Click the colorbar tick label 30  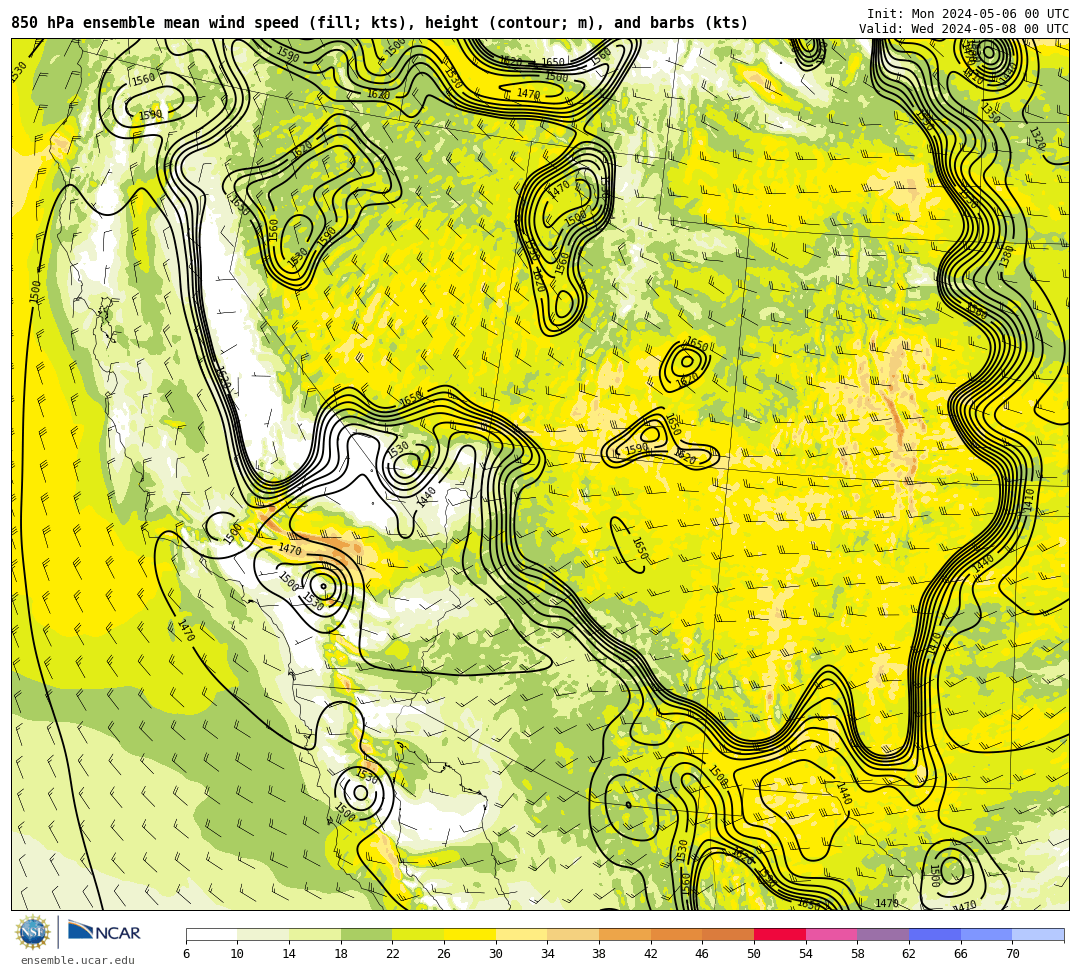coord(495,954)
